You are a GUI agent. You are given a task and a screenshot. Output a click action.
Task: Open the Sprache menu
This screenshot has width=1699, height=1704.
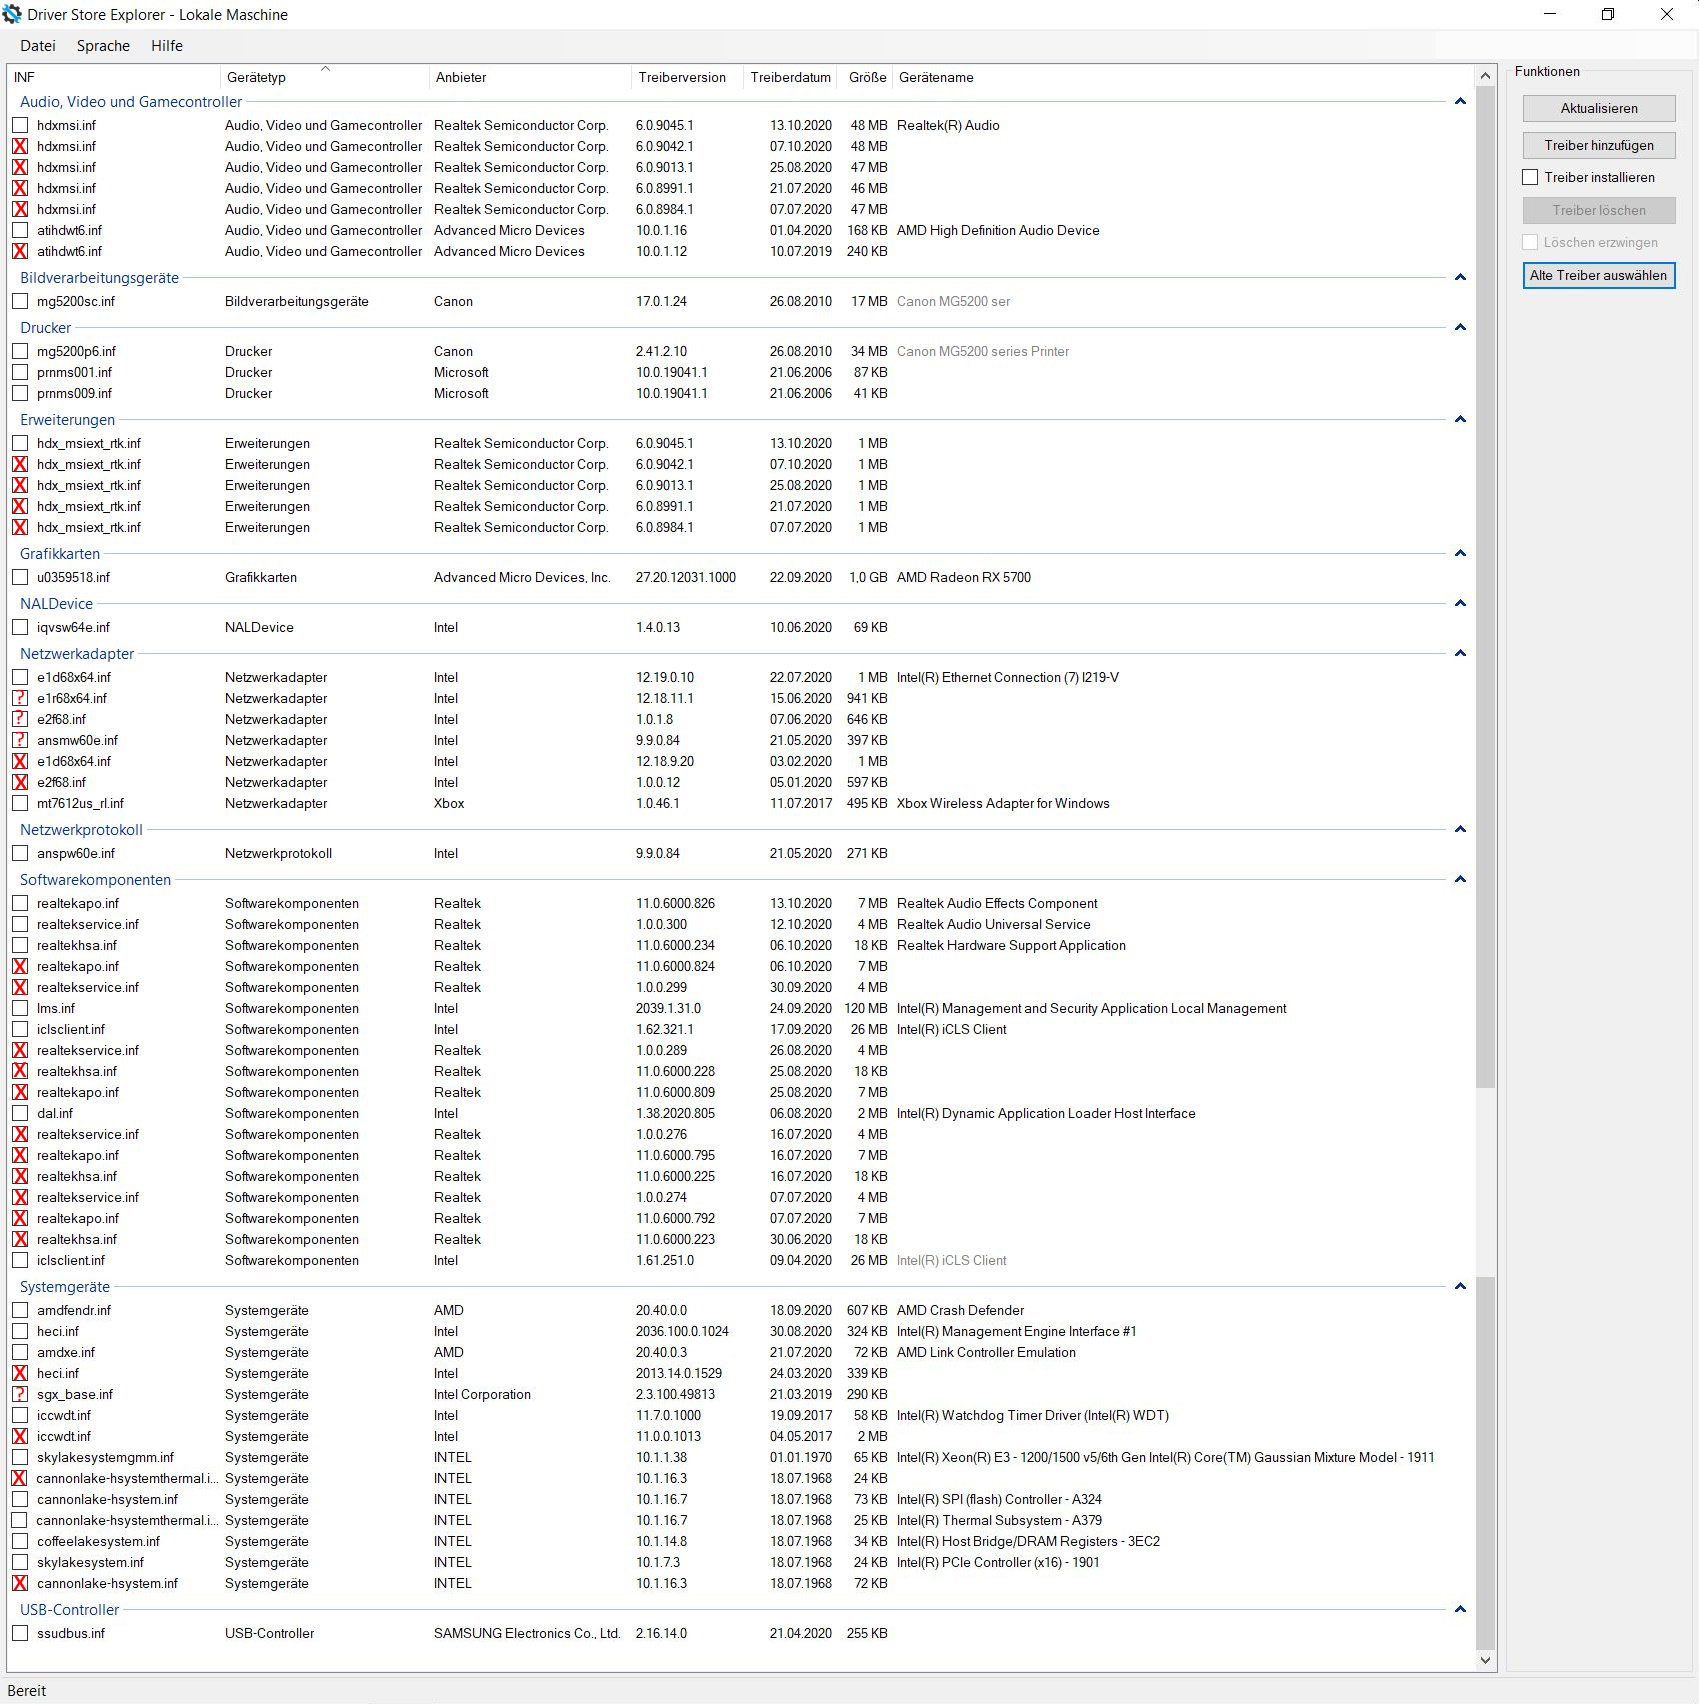coord(103,45)
